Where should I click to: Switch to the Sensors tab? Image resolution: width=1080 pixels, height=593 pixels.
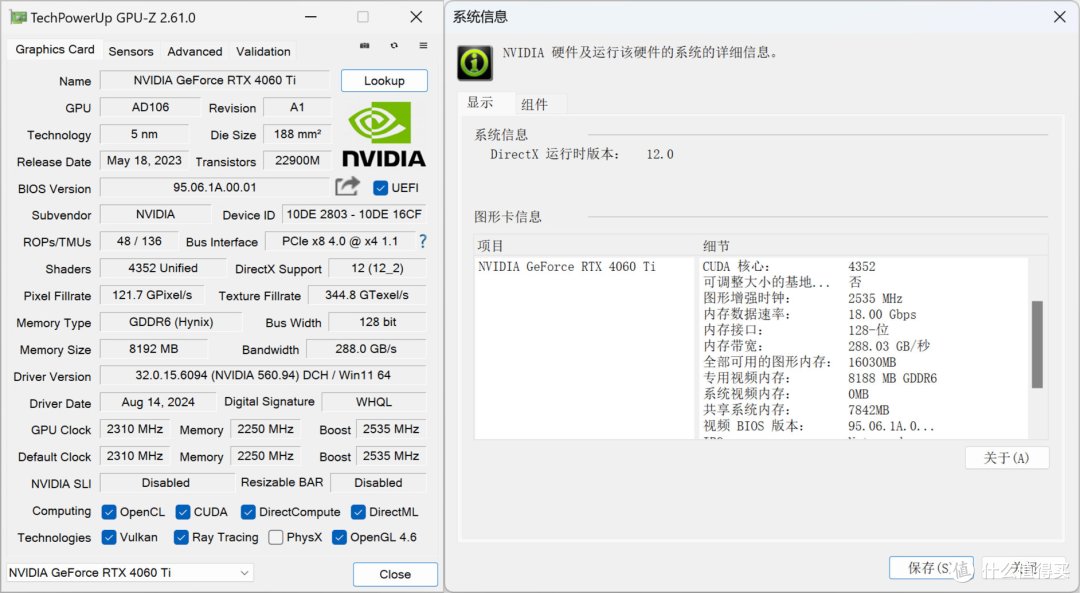pos(131,52)
